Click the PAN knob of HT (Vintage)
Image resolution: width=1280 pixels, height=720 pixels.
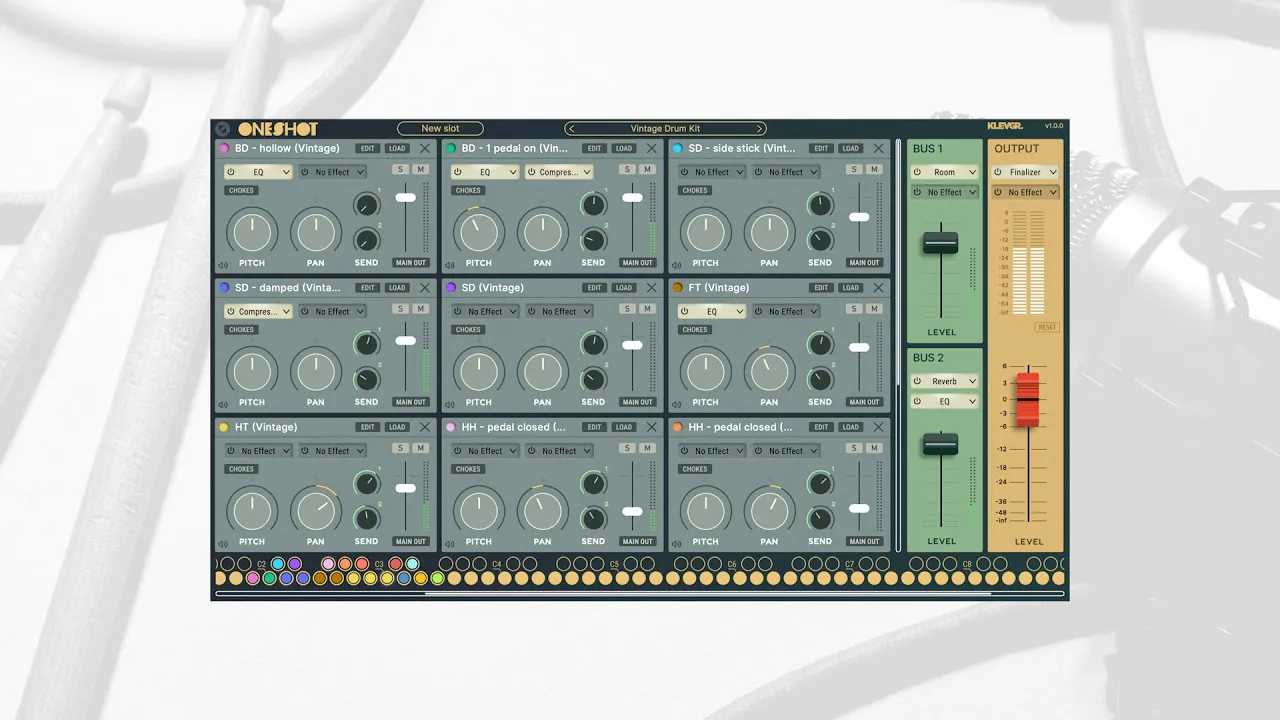[316, 510]
